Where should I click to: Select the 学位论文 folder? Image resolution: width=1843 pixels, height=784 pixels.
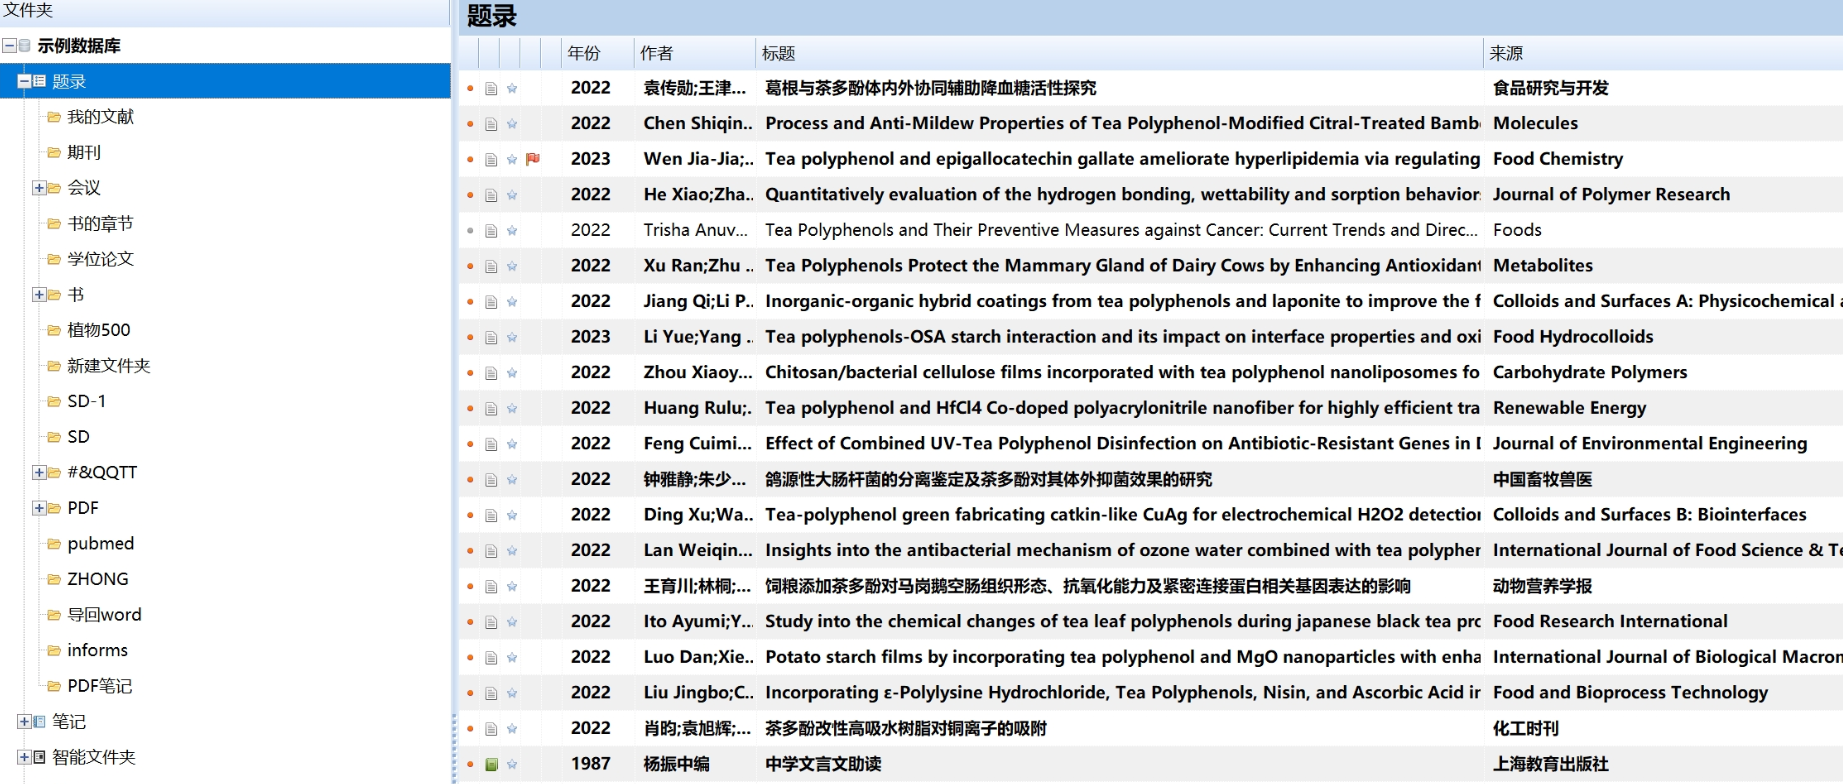100,259
